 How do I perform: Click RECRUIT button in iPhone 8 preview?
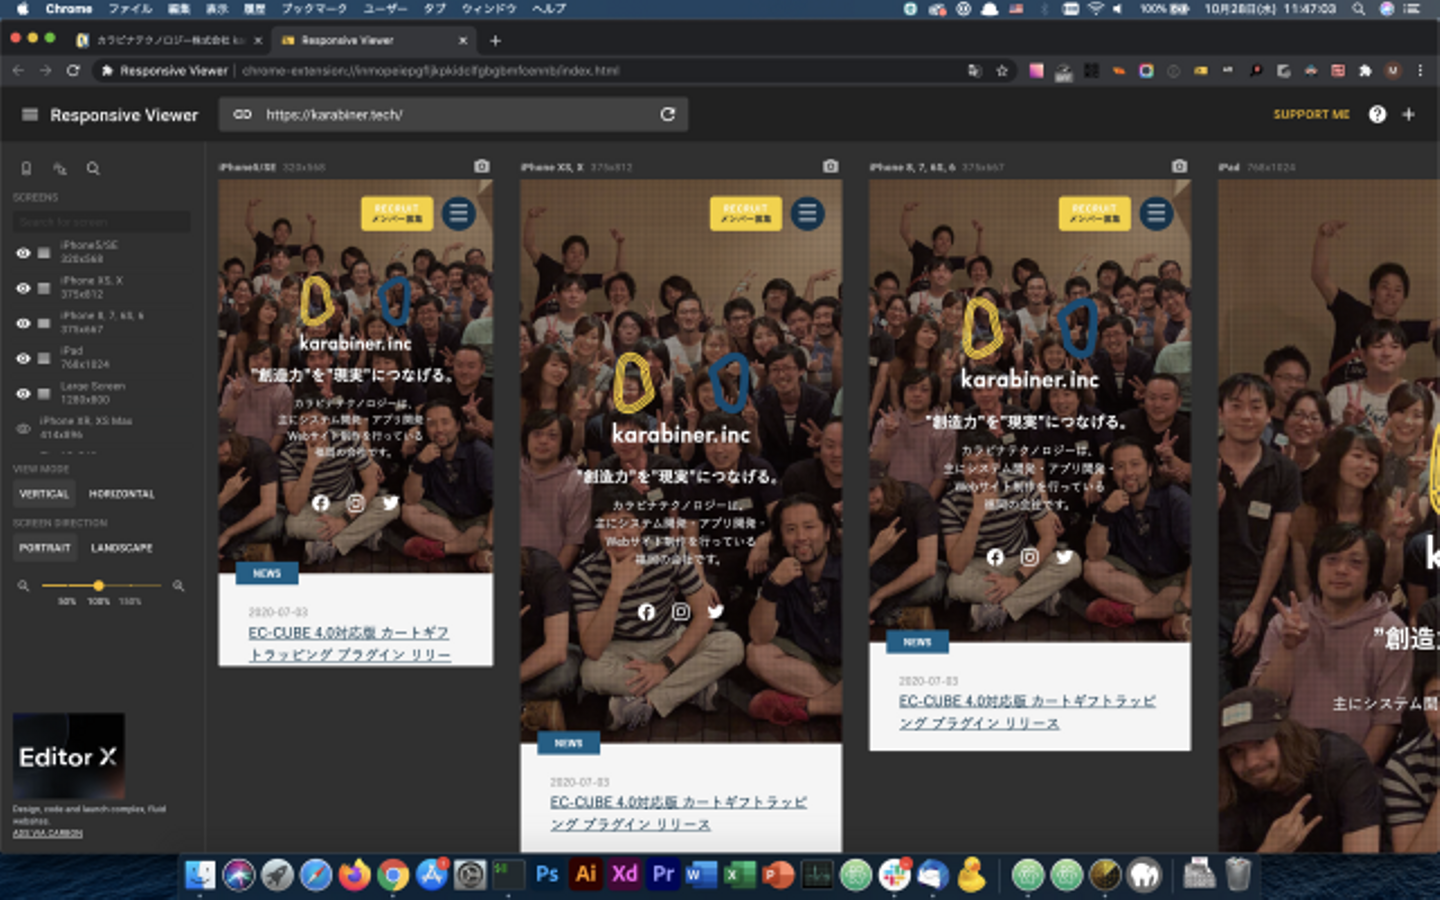point(1094,213)
